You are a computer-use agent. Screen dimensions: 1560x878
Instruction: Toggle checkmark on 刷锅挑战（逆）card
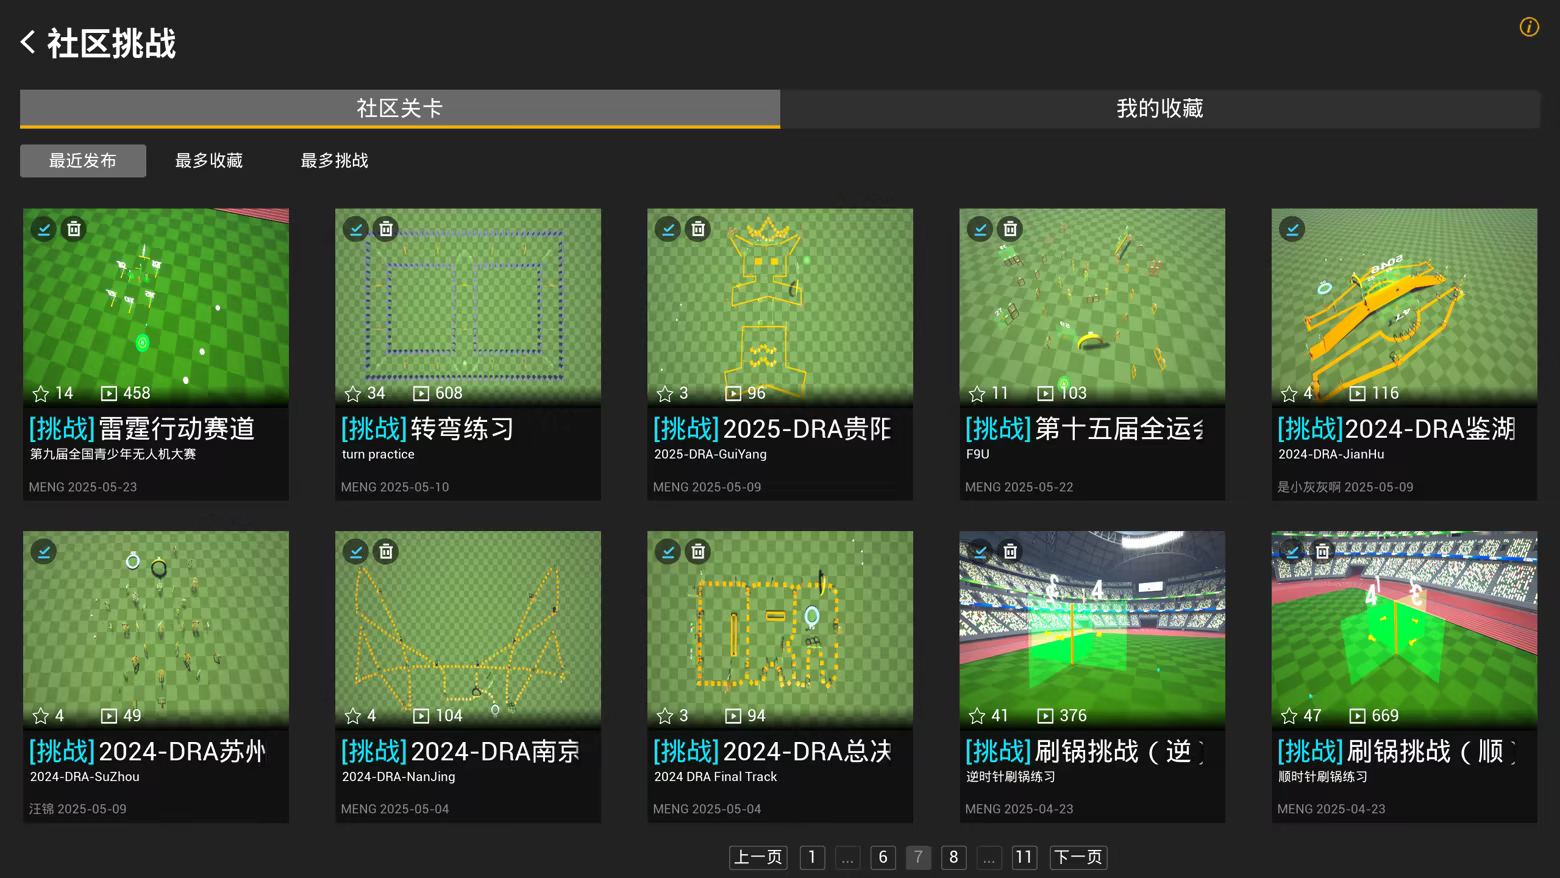[x=980, y=551]
